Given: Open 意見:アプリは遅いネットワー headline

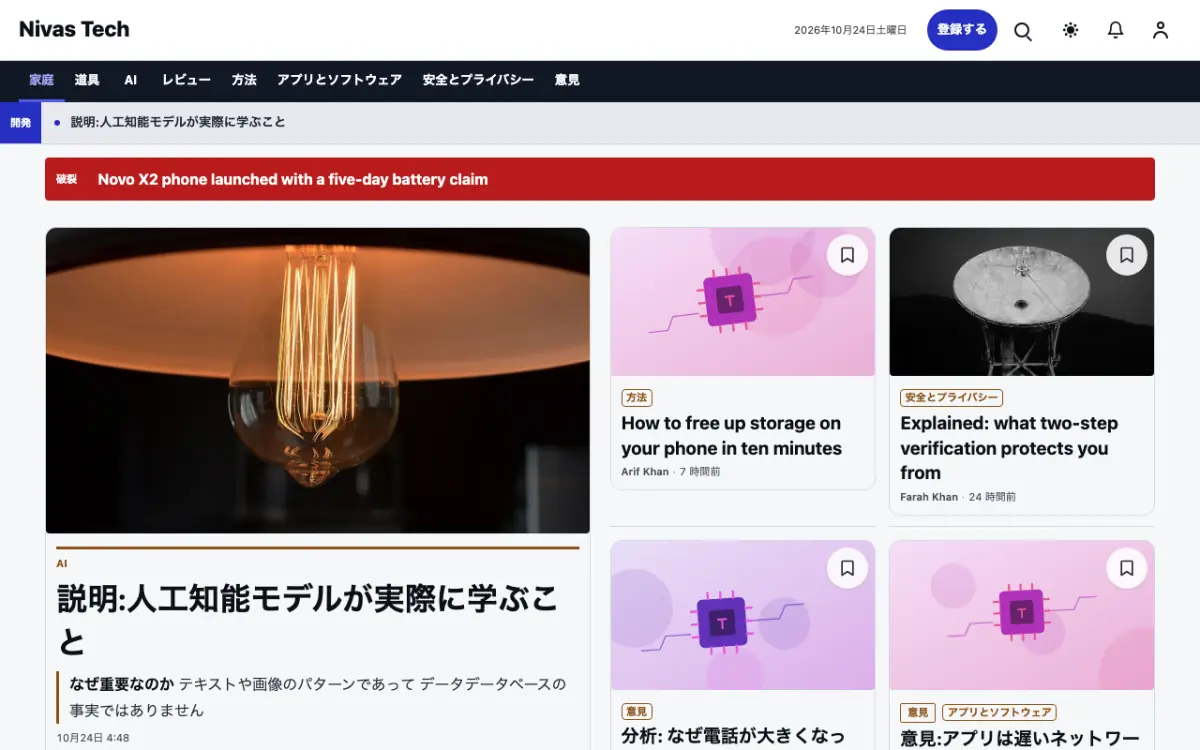Looking at the screenshot, I should [x=1020, y=738].
